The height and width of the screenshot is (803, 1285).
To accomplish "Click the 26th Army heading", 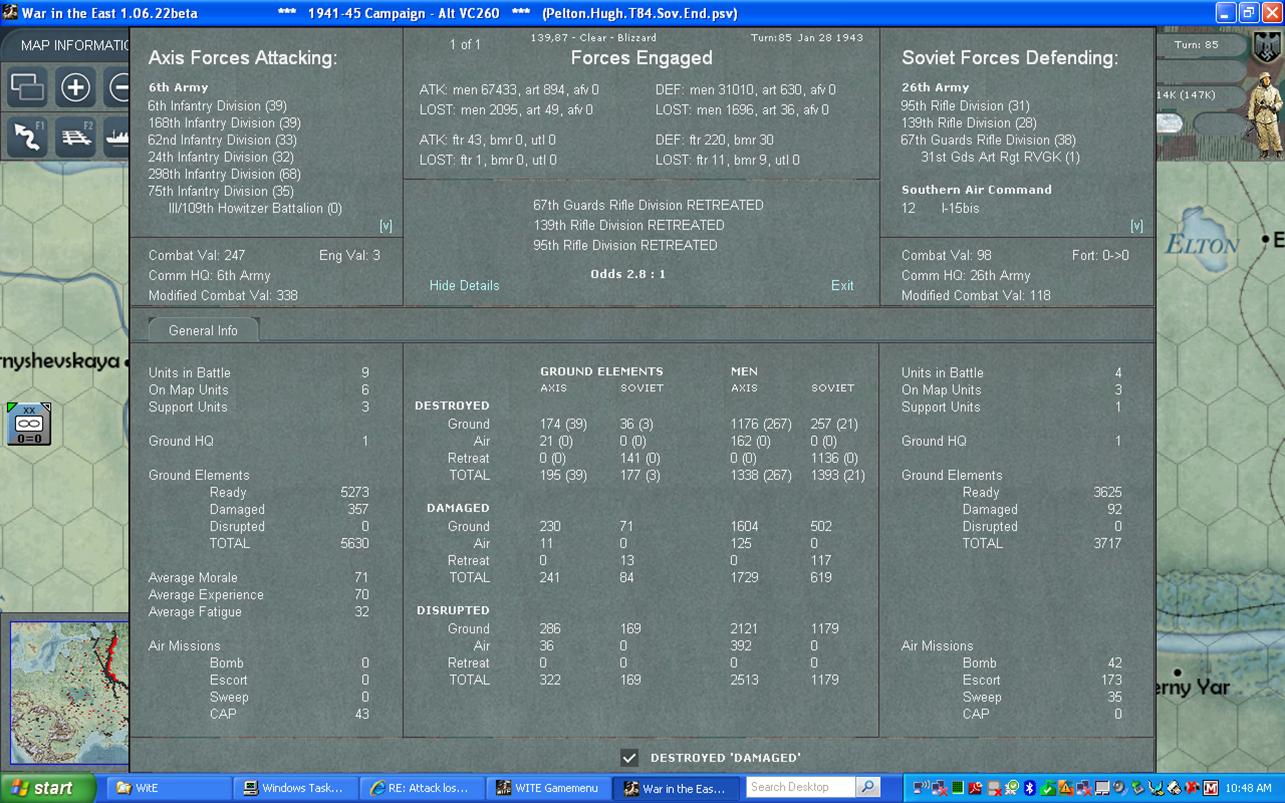I will click(x=935, y=88).
